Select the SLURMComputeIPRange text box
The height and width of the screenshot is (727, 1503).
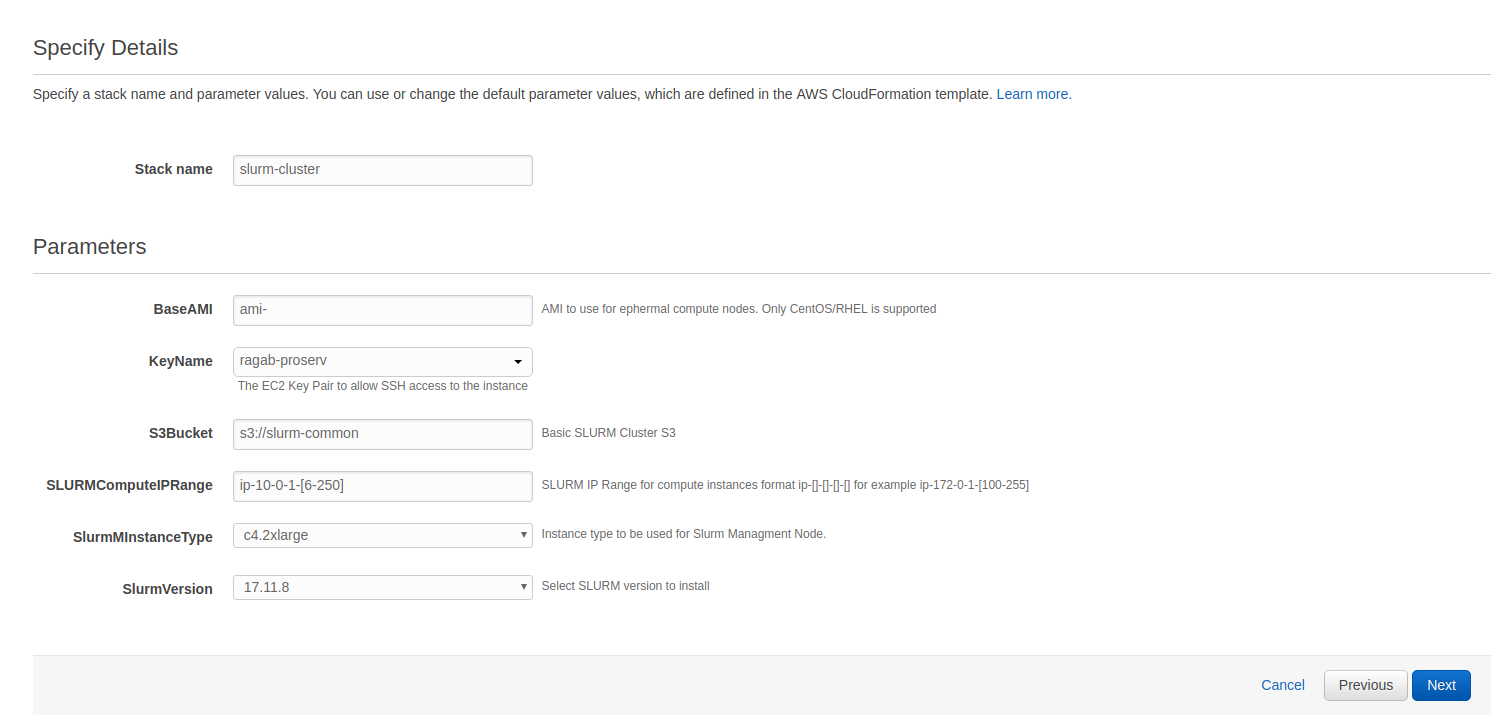click(x=382, y=486)
